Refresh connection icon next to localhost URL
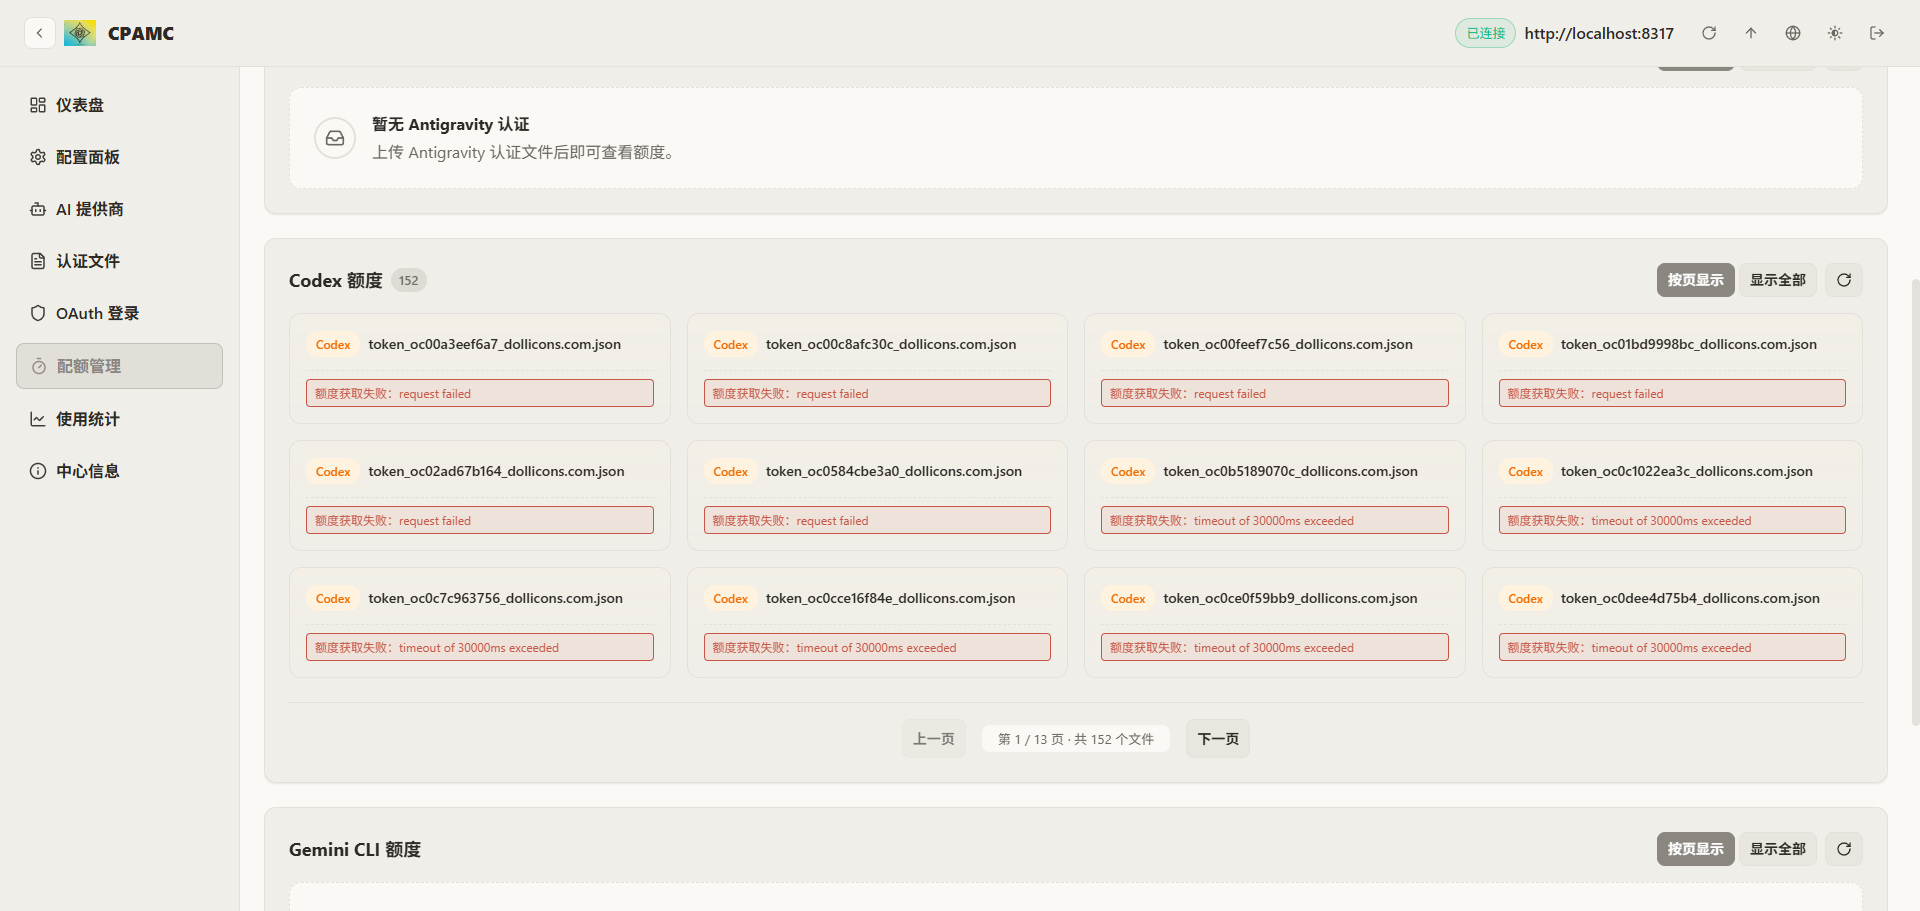The height and width of the screenshot is (911, 1920). [1709, 33]
